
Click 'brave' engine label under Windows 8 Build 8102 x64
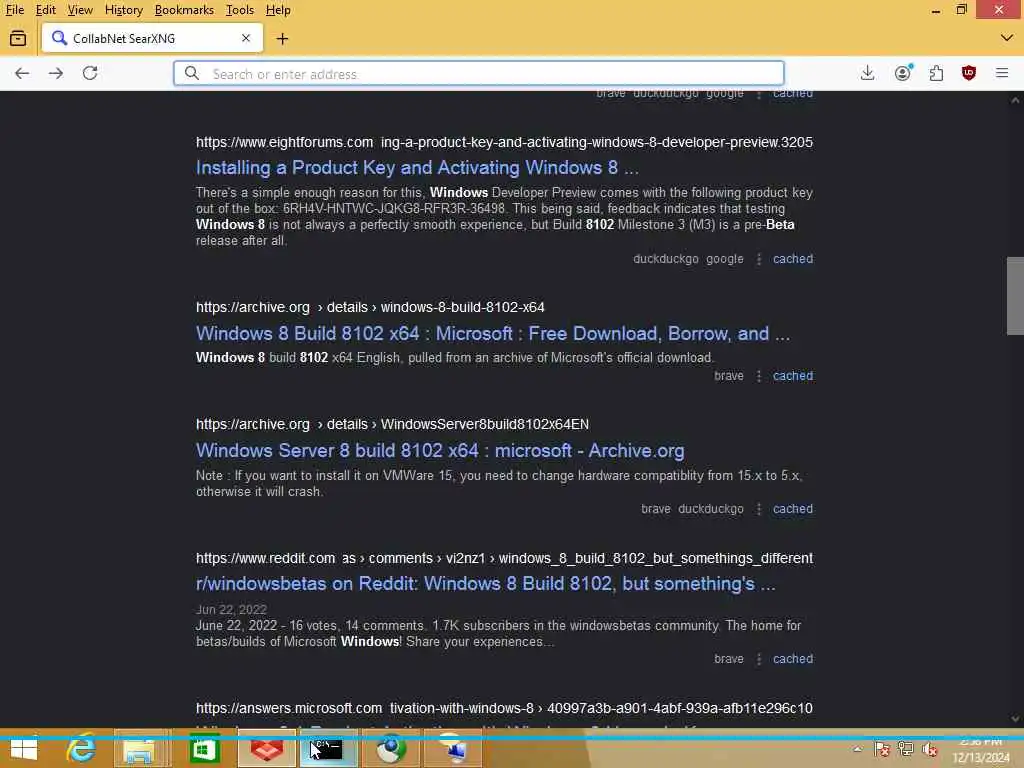pyautogui.click(x=729, y=376)
